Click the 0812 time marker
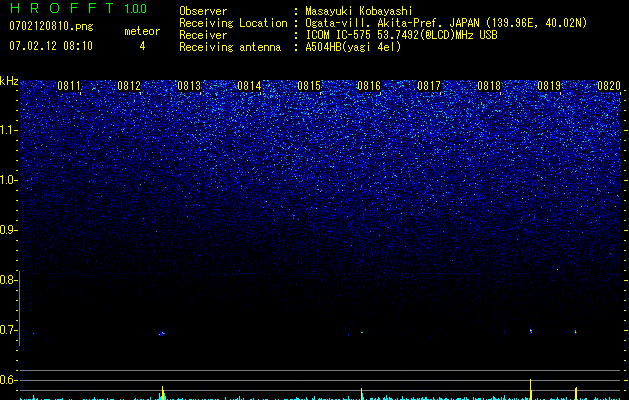629x400 pixels. (x=129, y=86)
